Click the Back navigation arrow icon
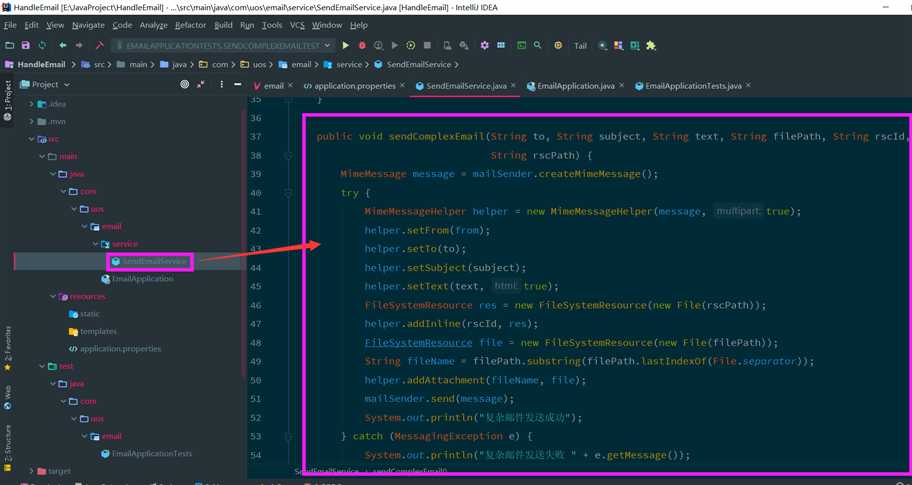912x485 pixels. pyautogui.click(x=63, y=45)
